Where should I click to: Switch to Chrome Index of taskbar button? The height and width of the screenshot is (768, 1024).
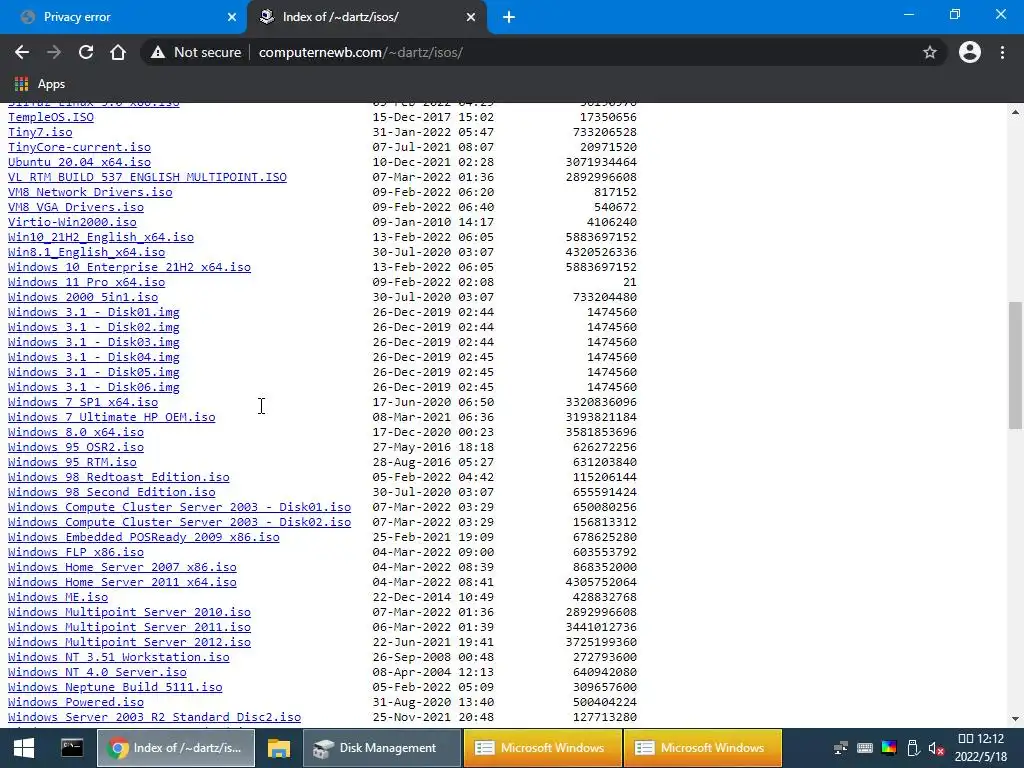pos(176,748)
